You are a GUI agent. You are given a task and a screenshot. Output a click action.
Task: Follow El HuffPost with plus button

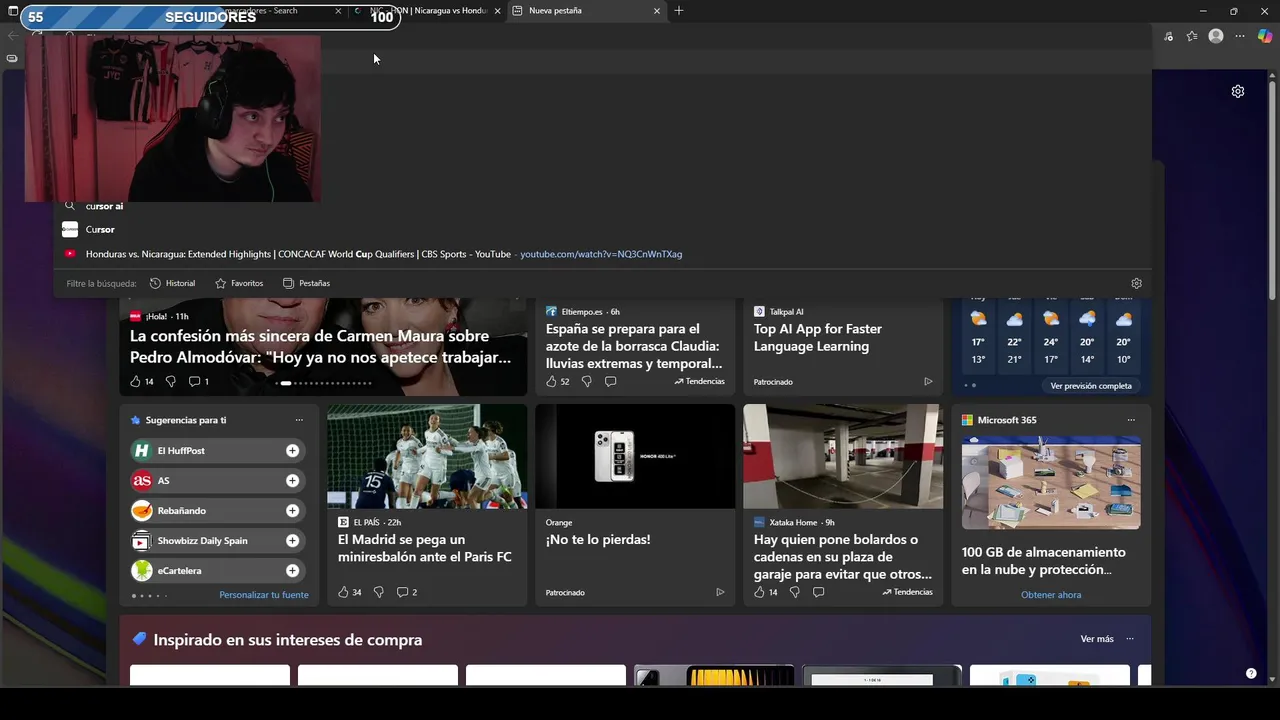tap(292, 451)
